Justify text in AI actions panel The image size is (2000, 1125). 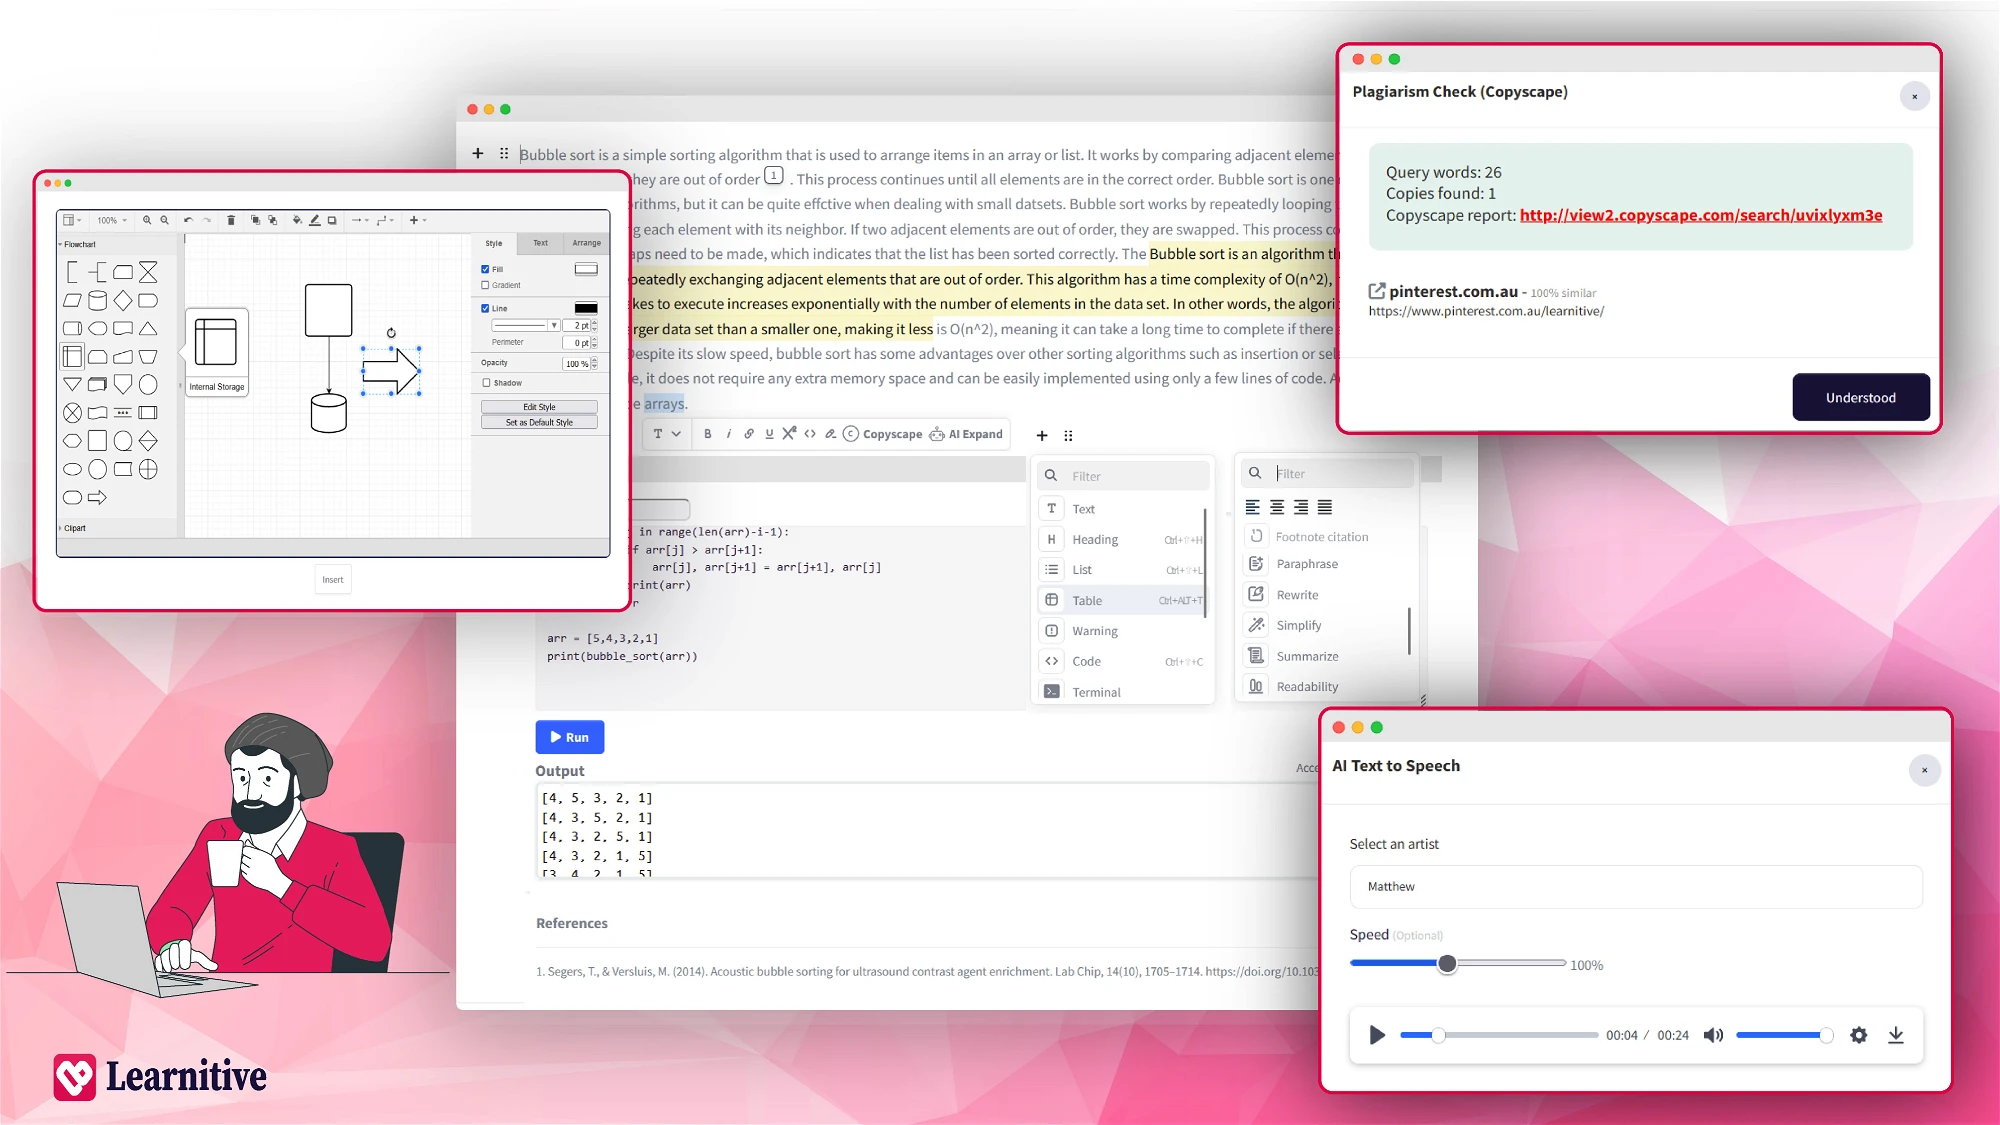click(x=1325, y=507)
